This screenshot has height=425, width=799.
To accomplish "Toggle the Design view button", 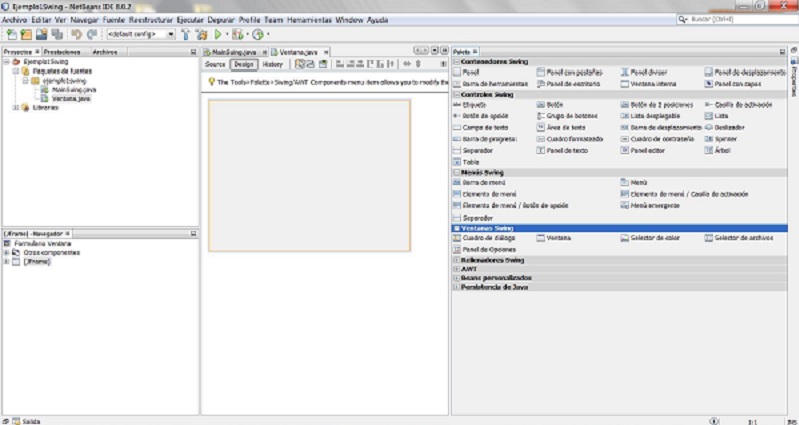I will [x=243, y=64].
